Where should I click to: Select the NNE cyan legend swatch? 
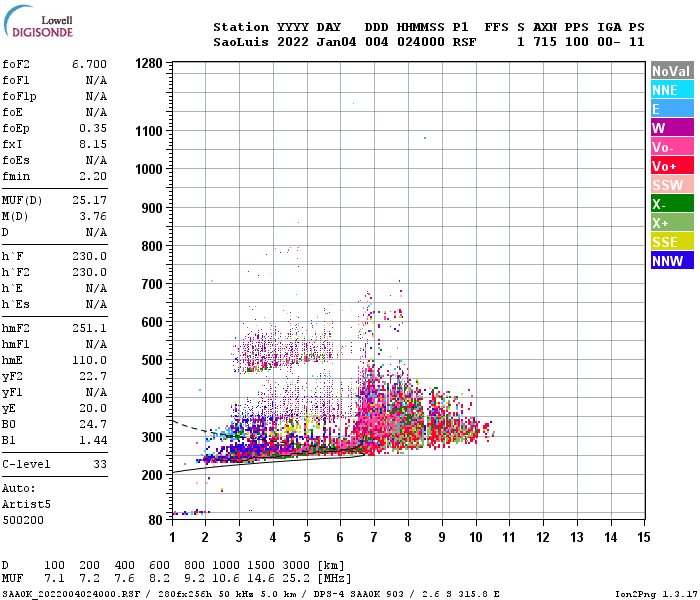(x=672, y=90)
